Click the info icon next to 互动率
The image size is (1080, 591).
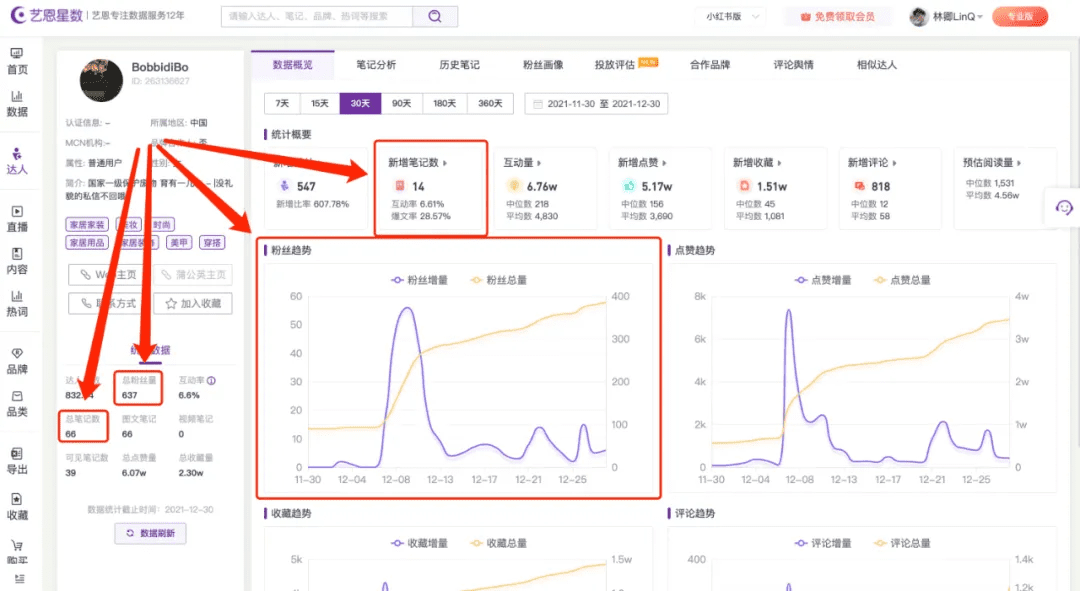pos(211,380)
